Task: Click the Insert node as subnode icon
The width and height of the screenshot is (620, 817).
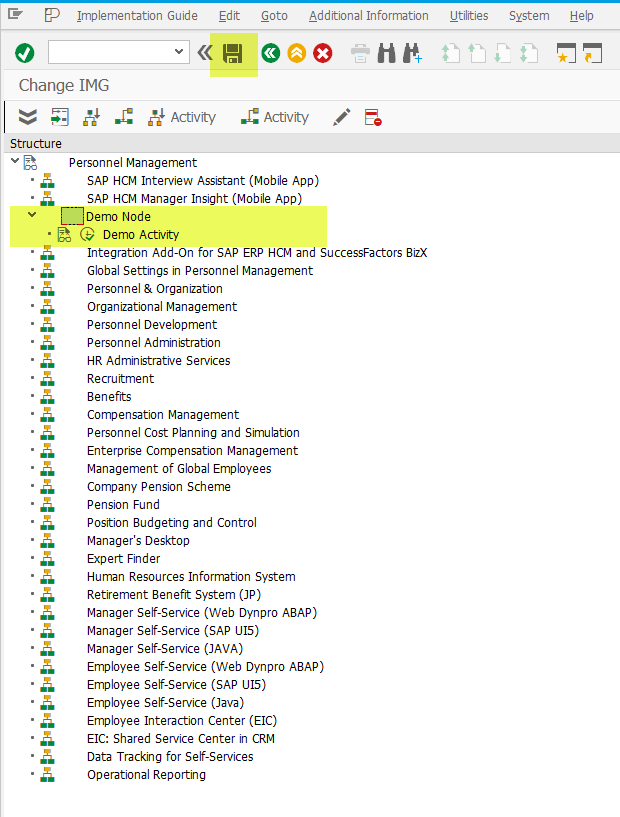Action: point(92,117)
